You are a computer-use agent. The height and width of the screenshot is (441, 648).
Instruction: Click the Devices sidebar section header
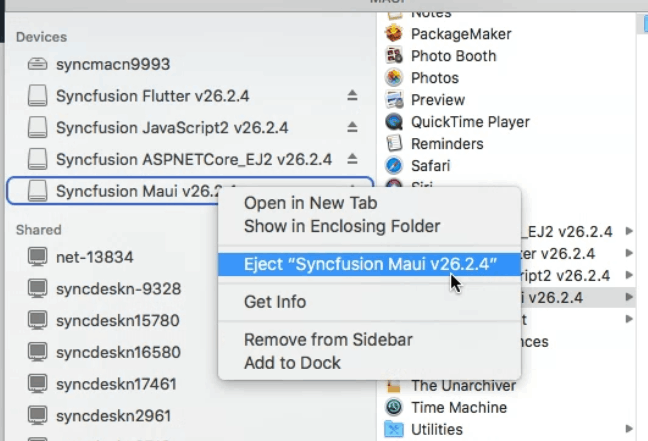[x=41, y=37]
